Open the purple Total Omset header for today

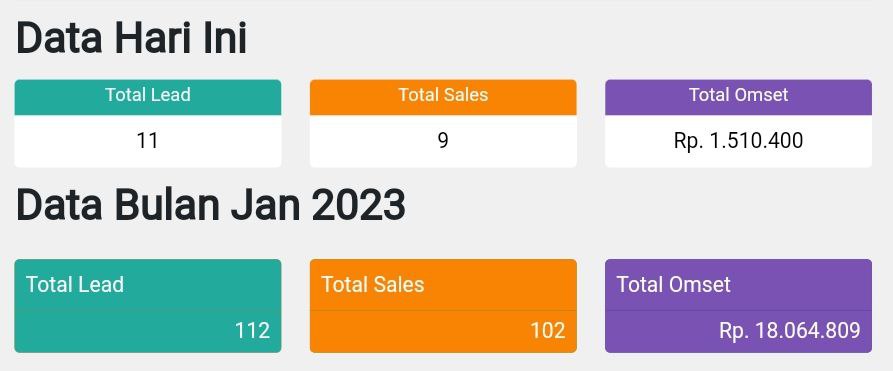pos(739,97)
